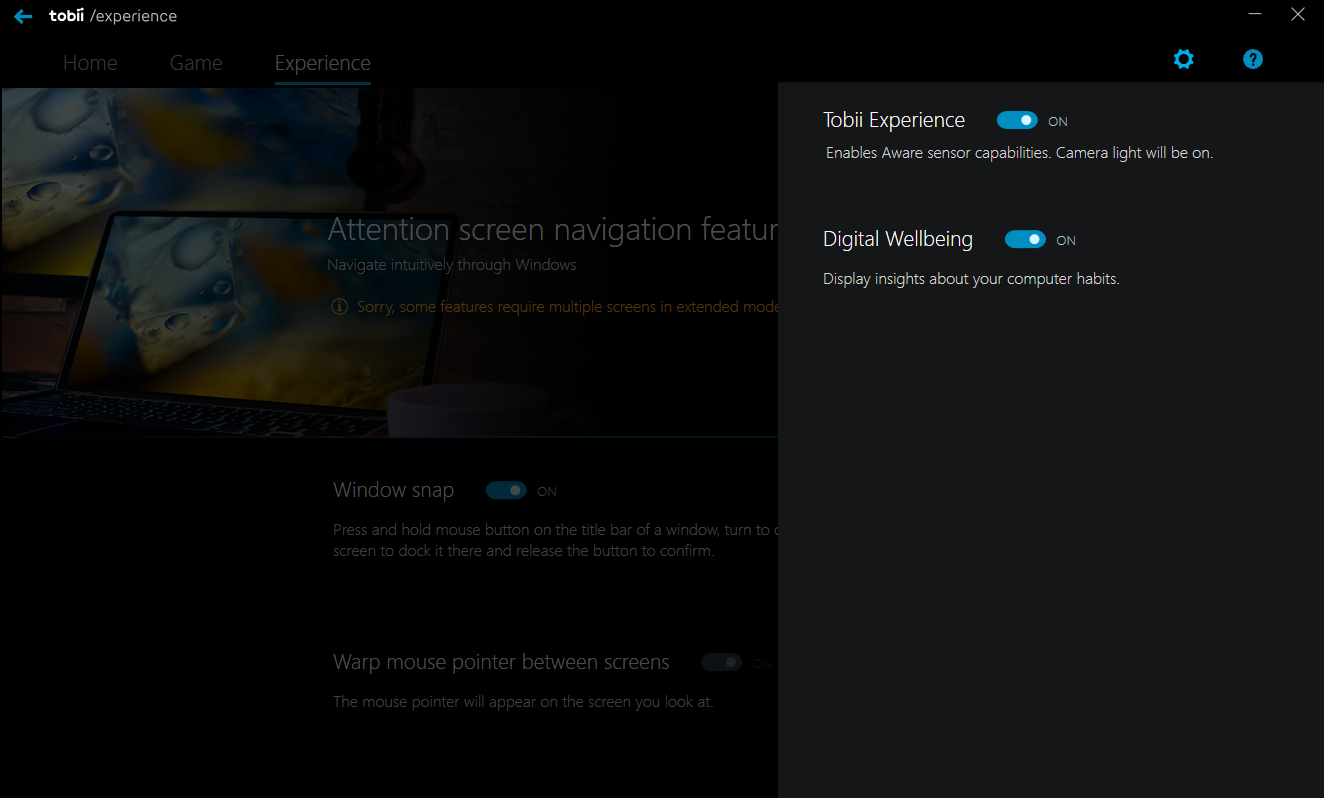
Task: Click the info icon beside the Sorry message
Action: [x=340, y=306]
